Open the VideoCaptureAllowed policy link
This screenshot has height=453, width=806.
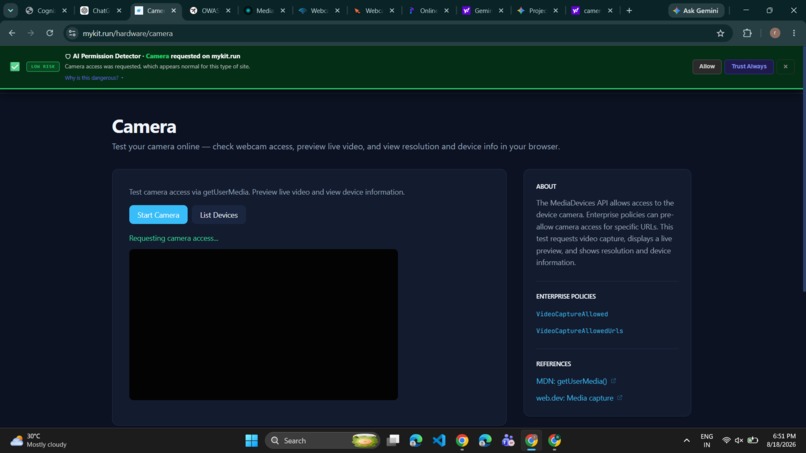click(x=572, y=314)
